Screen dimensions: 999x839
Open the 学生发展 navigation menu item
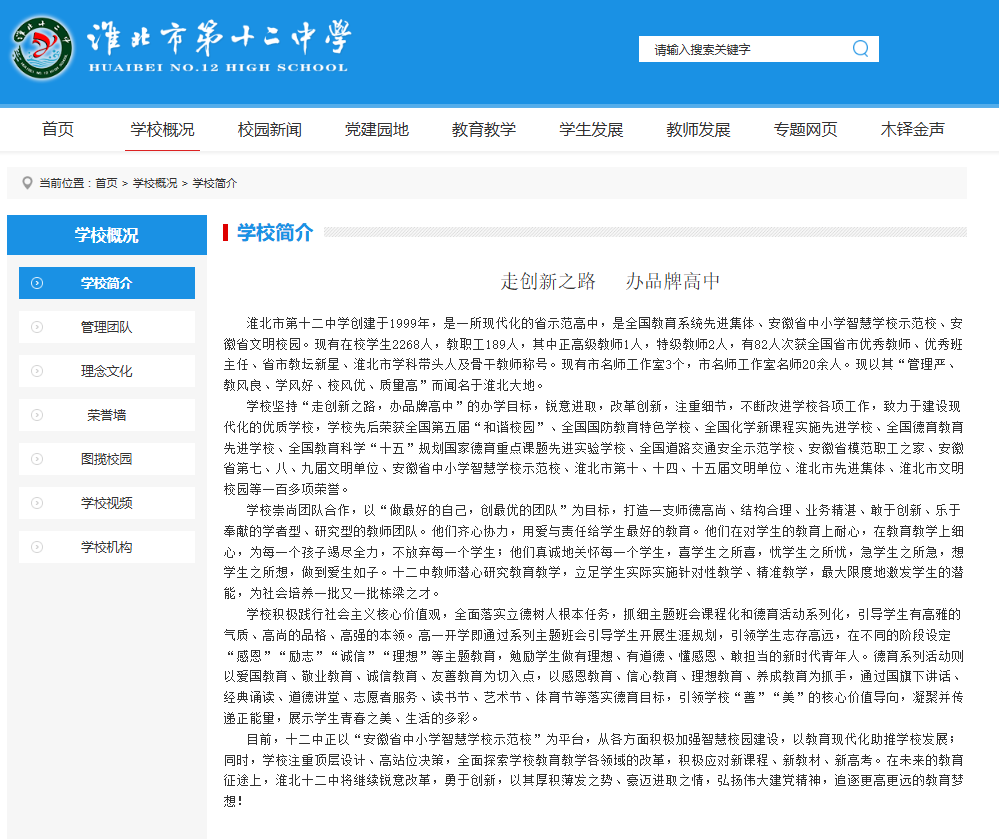[x=591, y=129]
